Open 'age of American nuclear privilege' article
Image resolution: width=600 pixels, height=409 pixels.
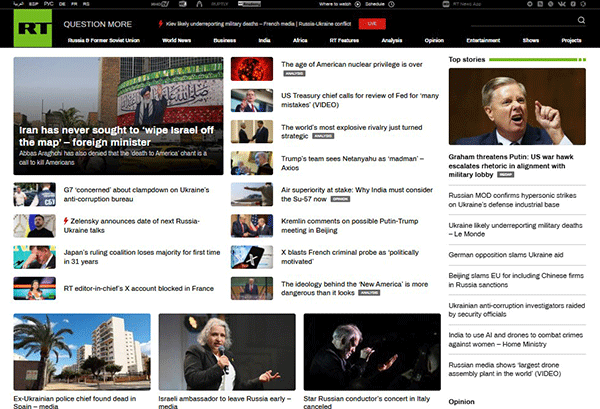[352, 64]
